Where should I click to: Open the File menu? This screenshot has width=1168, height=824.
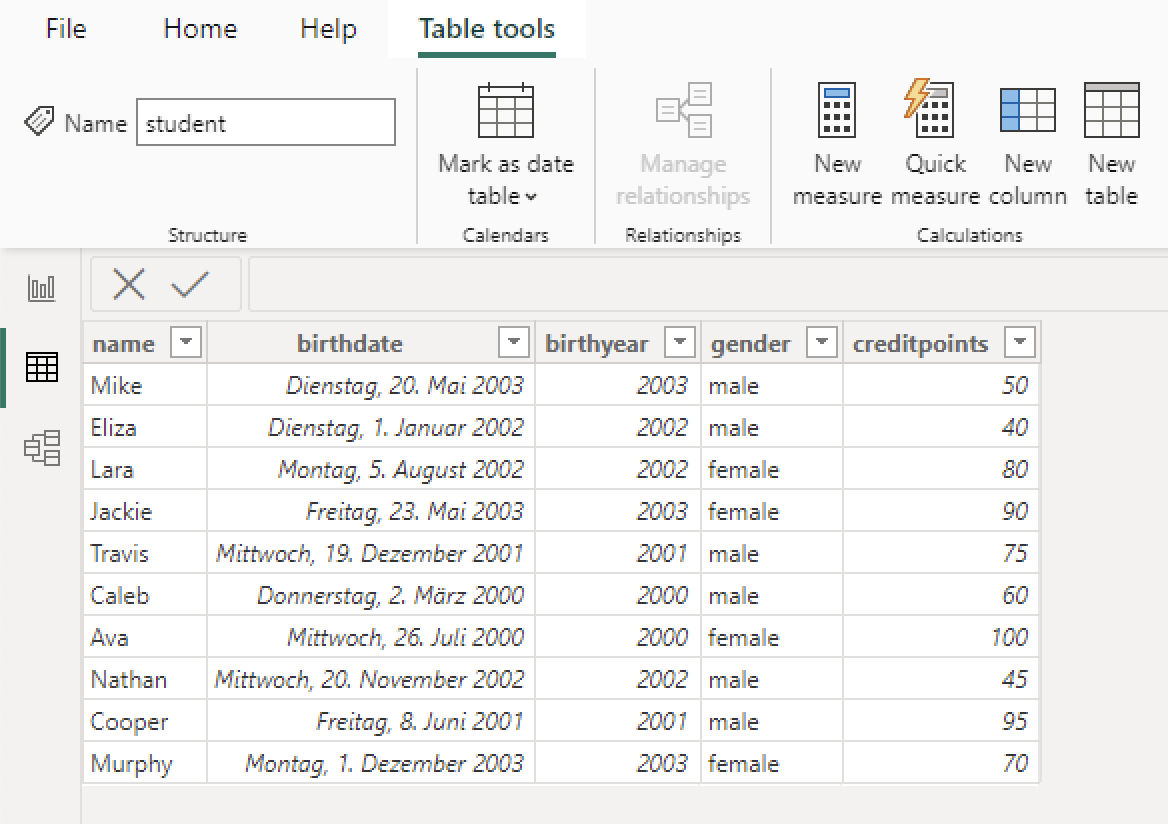pos(65,29)
